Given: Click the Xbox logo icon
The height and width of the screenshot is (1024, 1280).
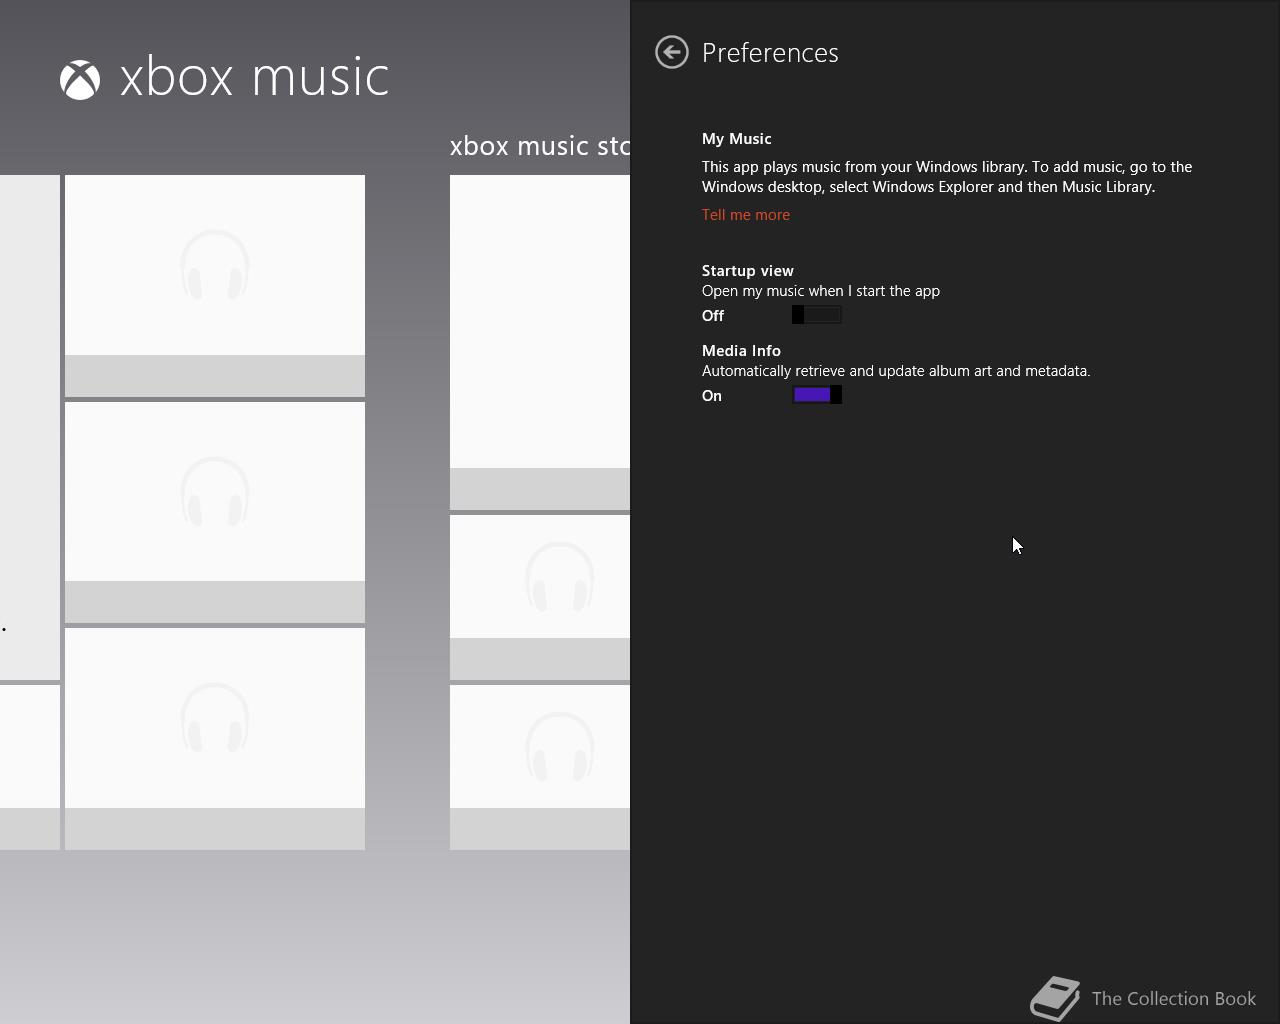Looking at the screenshot, I should pyautogui.click(x=80, y=80).
